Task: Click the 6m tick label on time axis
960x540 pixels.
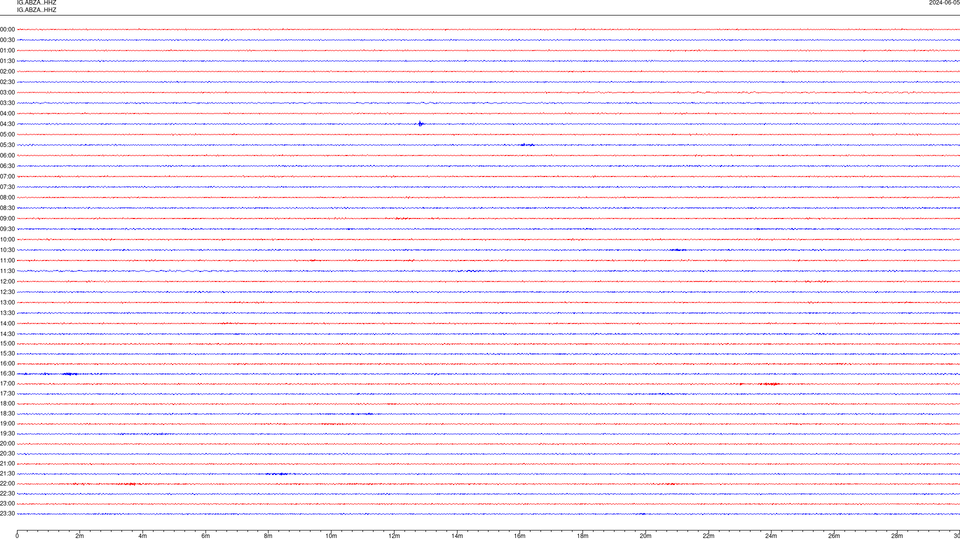Action: pos(206,536)
